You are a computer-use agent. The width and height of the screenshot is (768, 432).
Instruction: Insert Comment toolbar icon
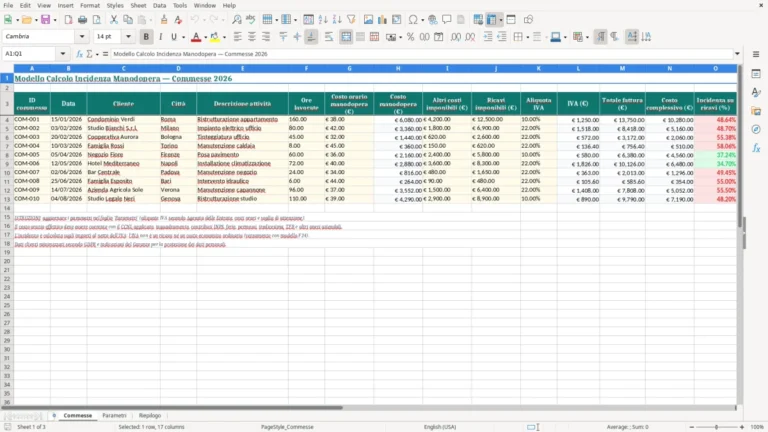pyautogui.click(x=447, y=20)
